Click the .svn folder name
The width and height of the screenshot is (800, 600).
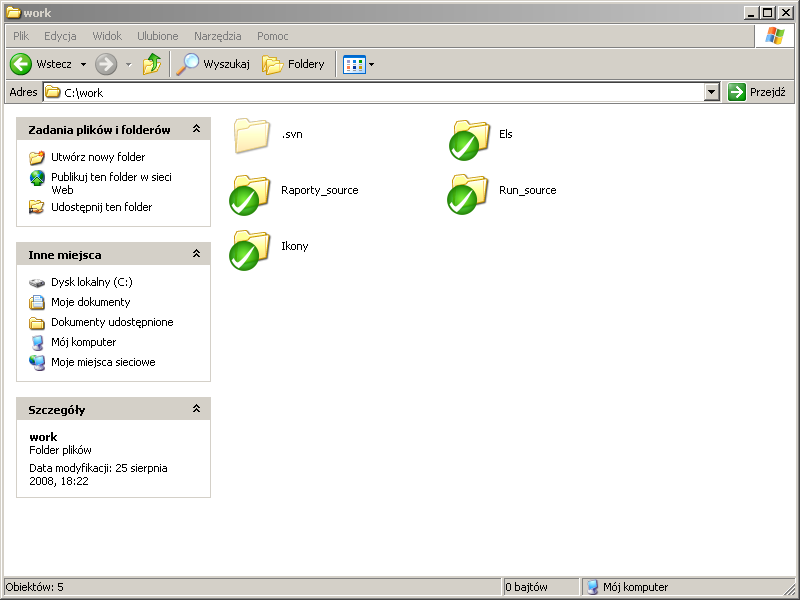pos(292,134)
